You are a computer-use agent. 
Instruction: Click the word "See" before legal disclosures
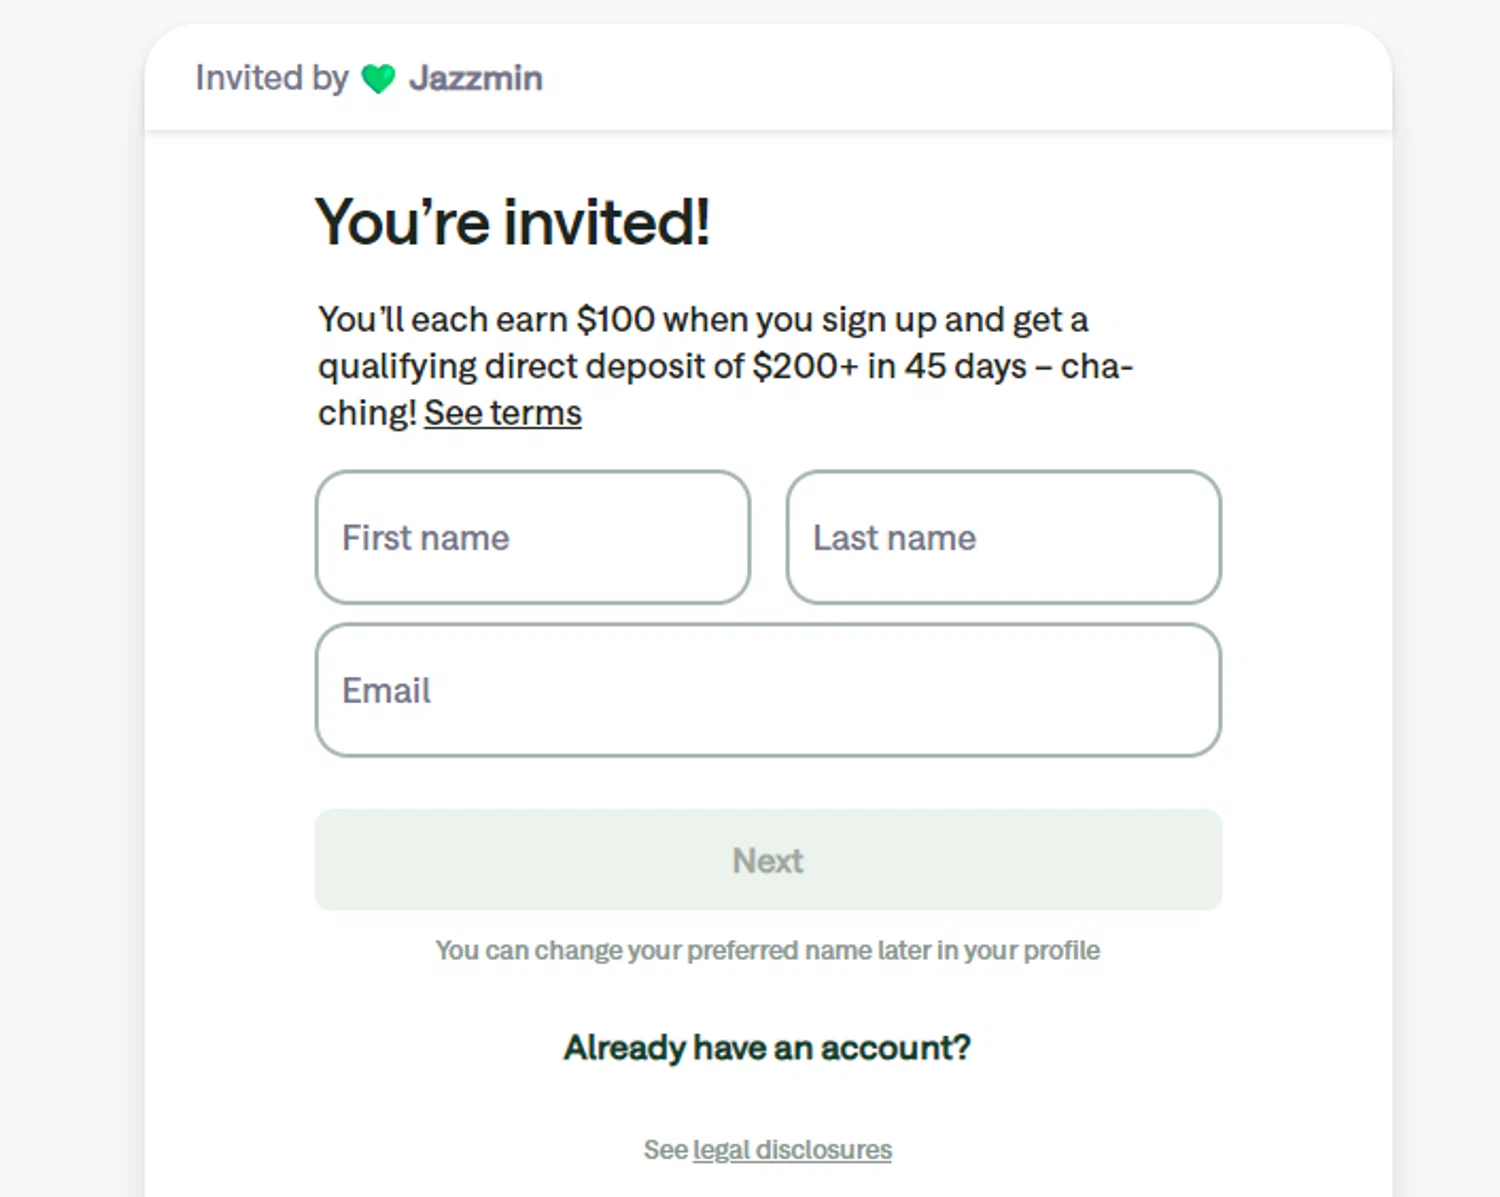pos(665,1150)
